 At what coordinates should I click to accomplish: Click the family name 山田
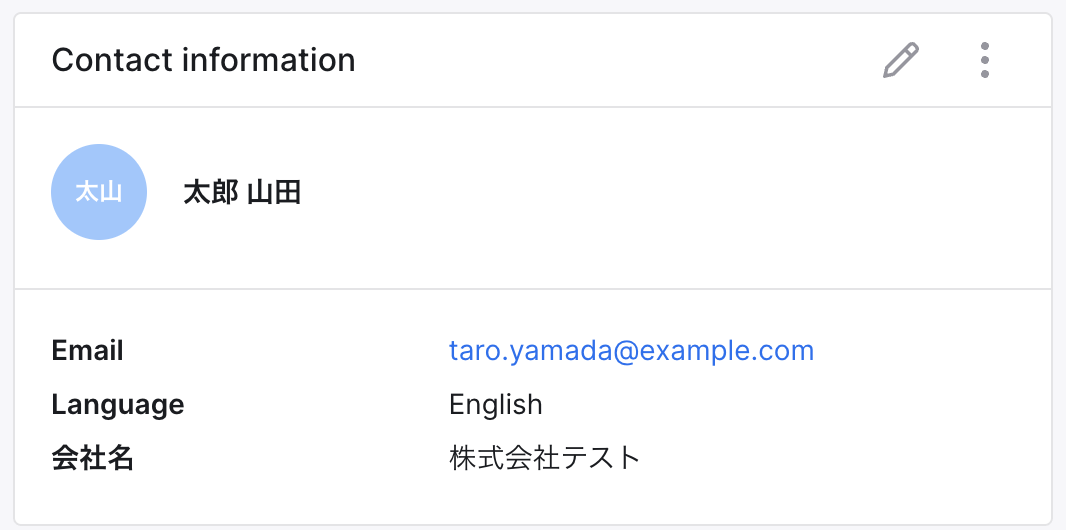pyautogui.click(x=274, y=192)
